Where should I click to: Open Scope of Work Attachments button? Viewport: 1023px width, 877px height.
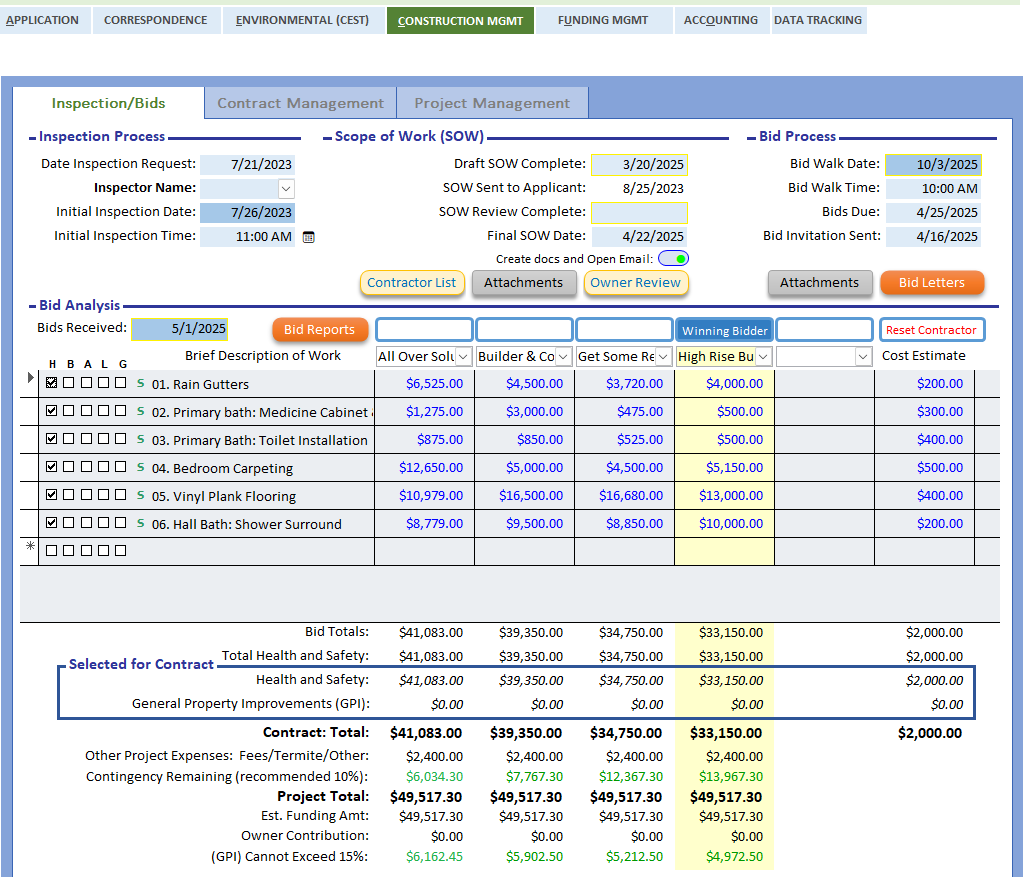click(524, 283)
